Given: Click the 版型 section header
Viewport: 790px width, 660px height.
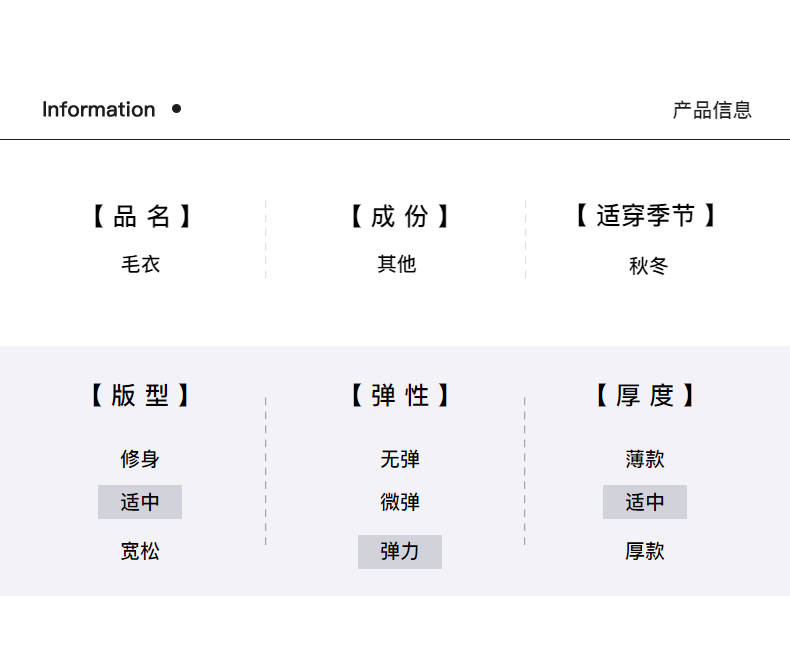Looking at the screenshot, I should coord(140,395).
